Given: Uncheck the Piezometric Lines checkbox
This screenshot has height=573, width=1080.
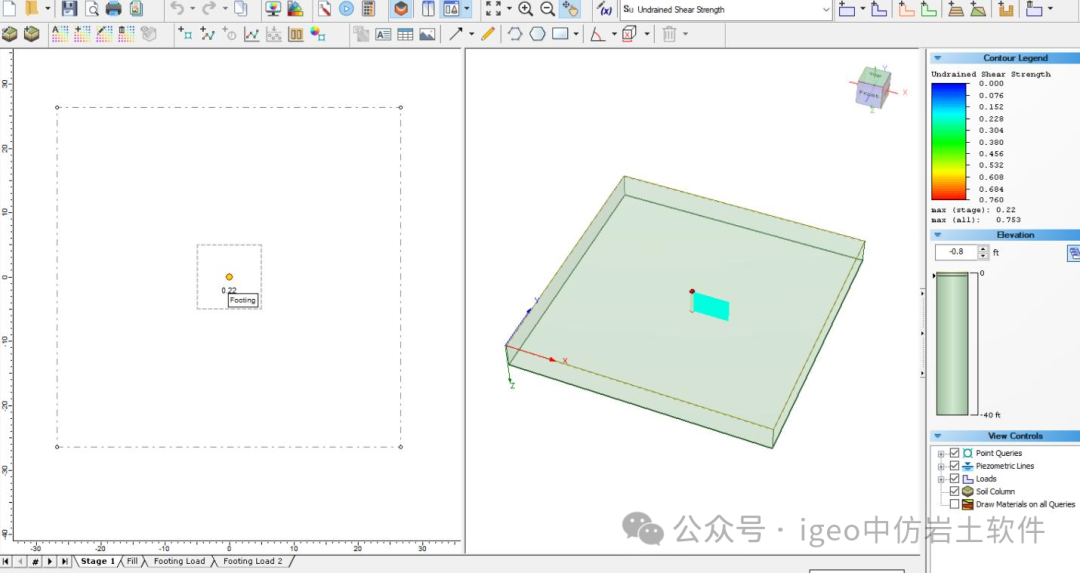Looking at the screenshot, I should (954, 466).
